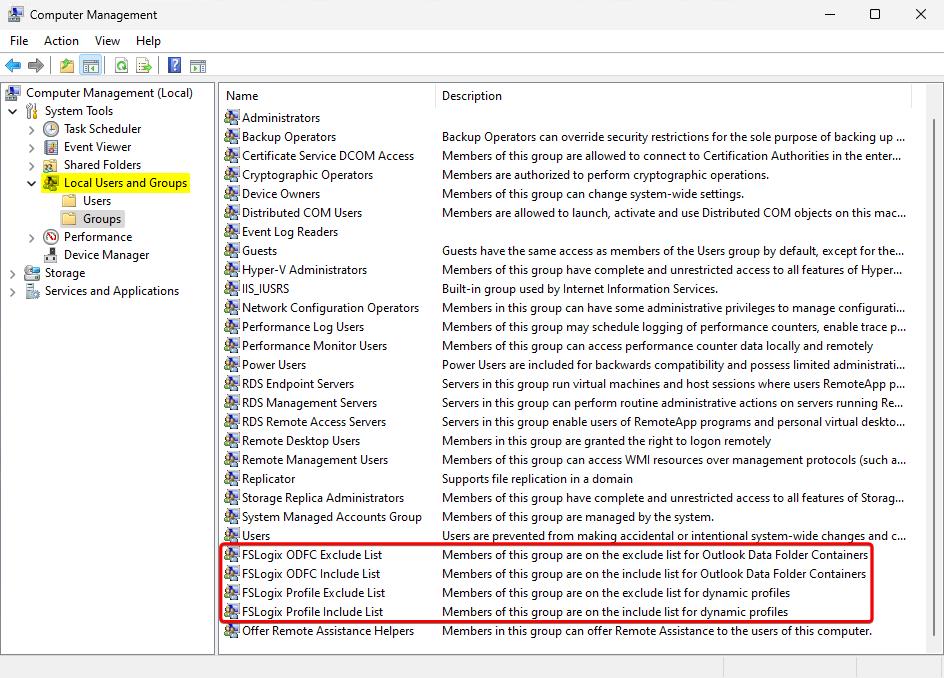Click the System Tools wrench icon

click(x=32, y=111)
